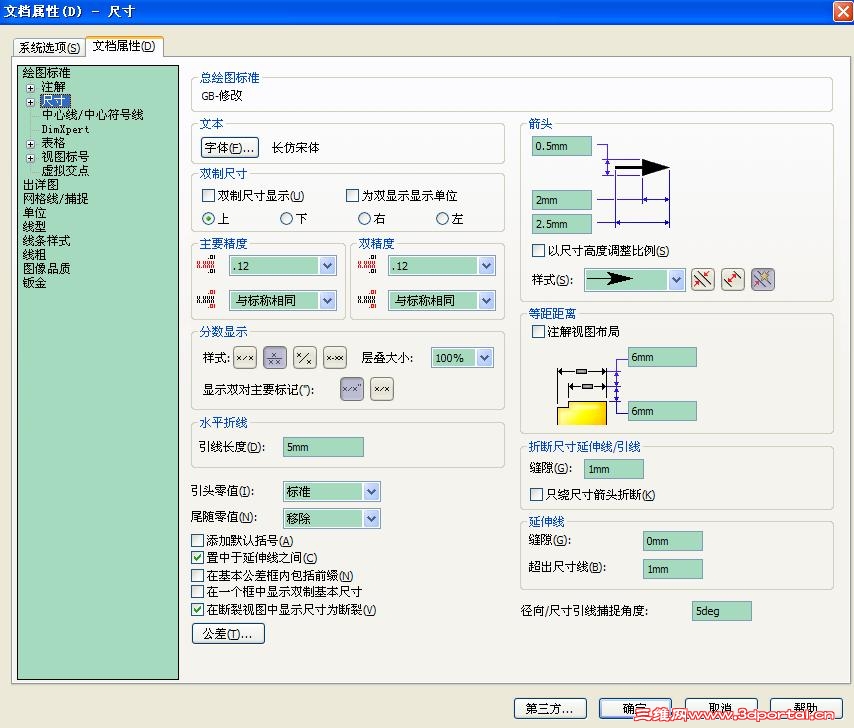Uncheck 在断裂视图中显示尺寸为断裂 checkbox

[x=198, y=610]
